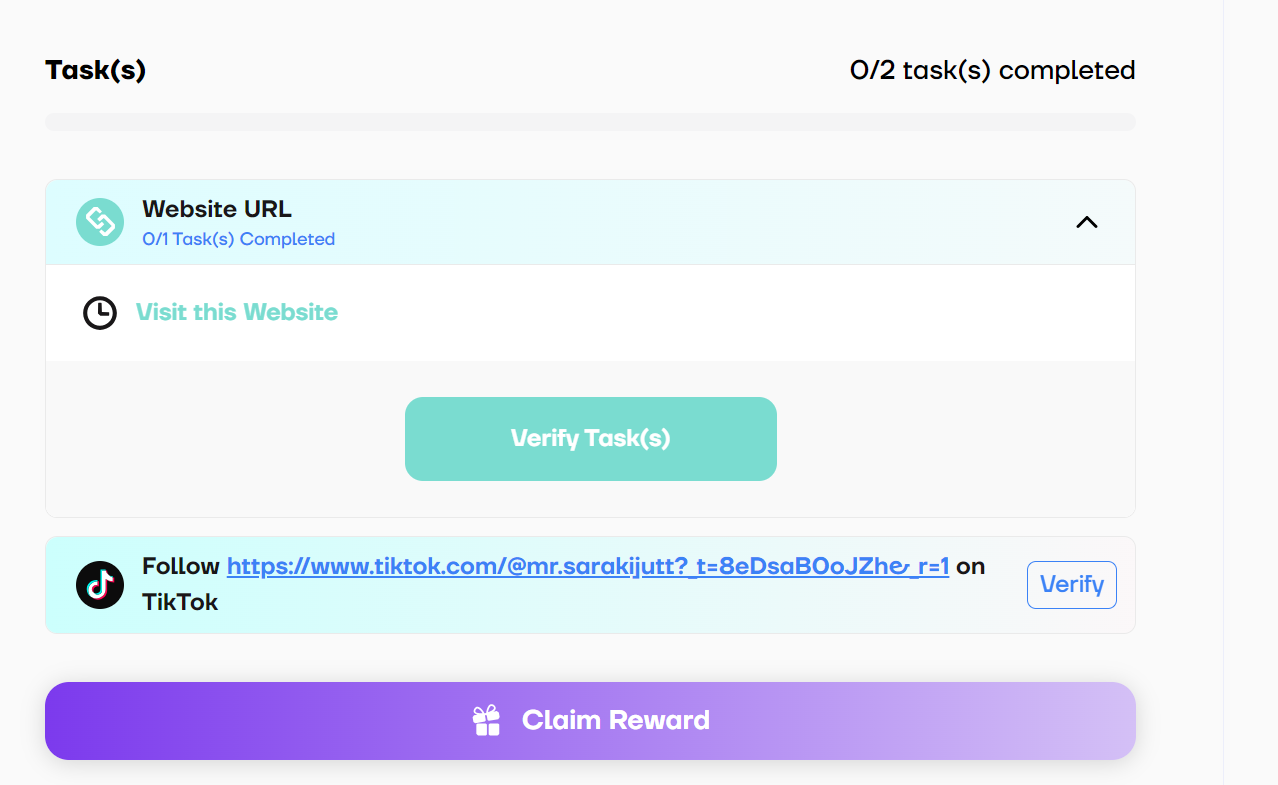Click the Website URL section header

coord(590,222)
